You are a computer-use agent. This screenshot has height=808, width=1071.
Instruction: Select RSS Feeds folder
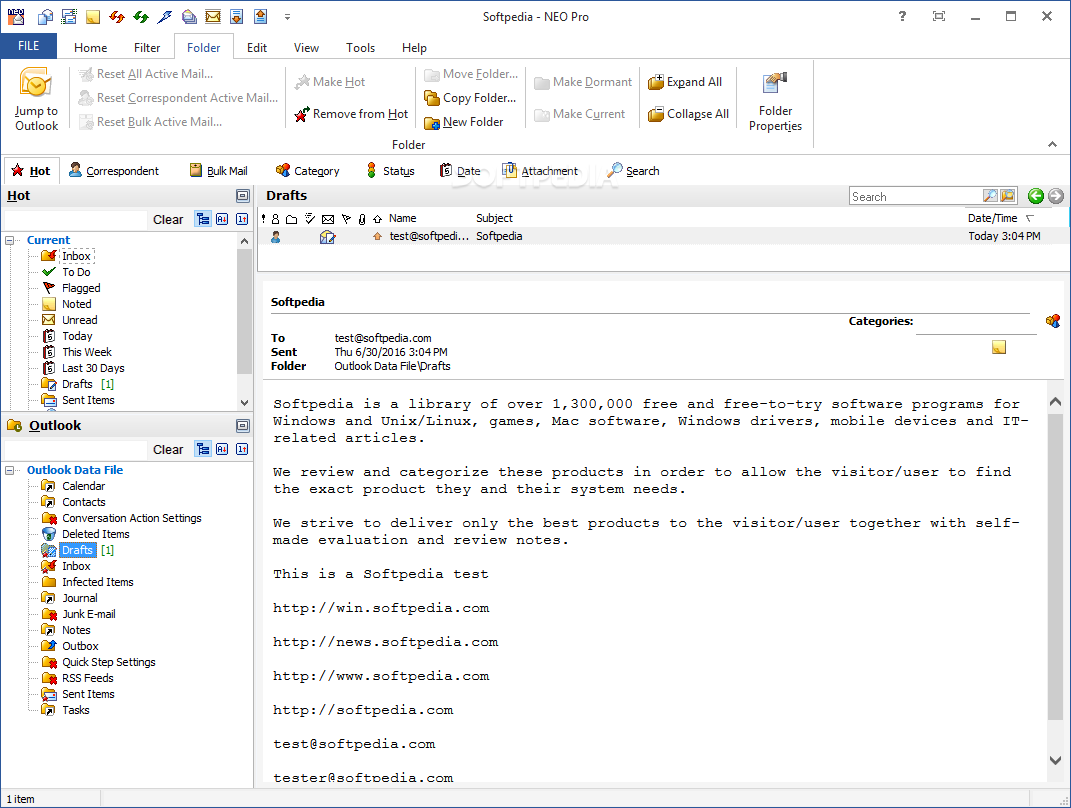click(87, 678)
